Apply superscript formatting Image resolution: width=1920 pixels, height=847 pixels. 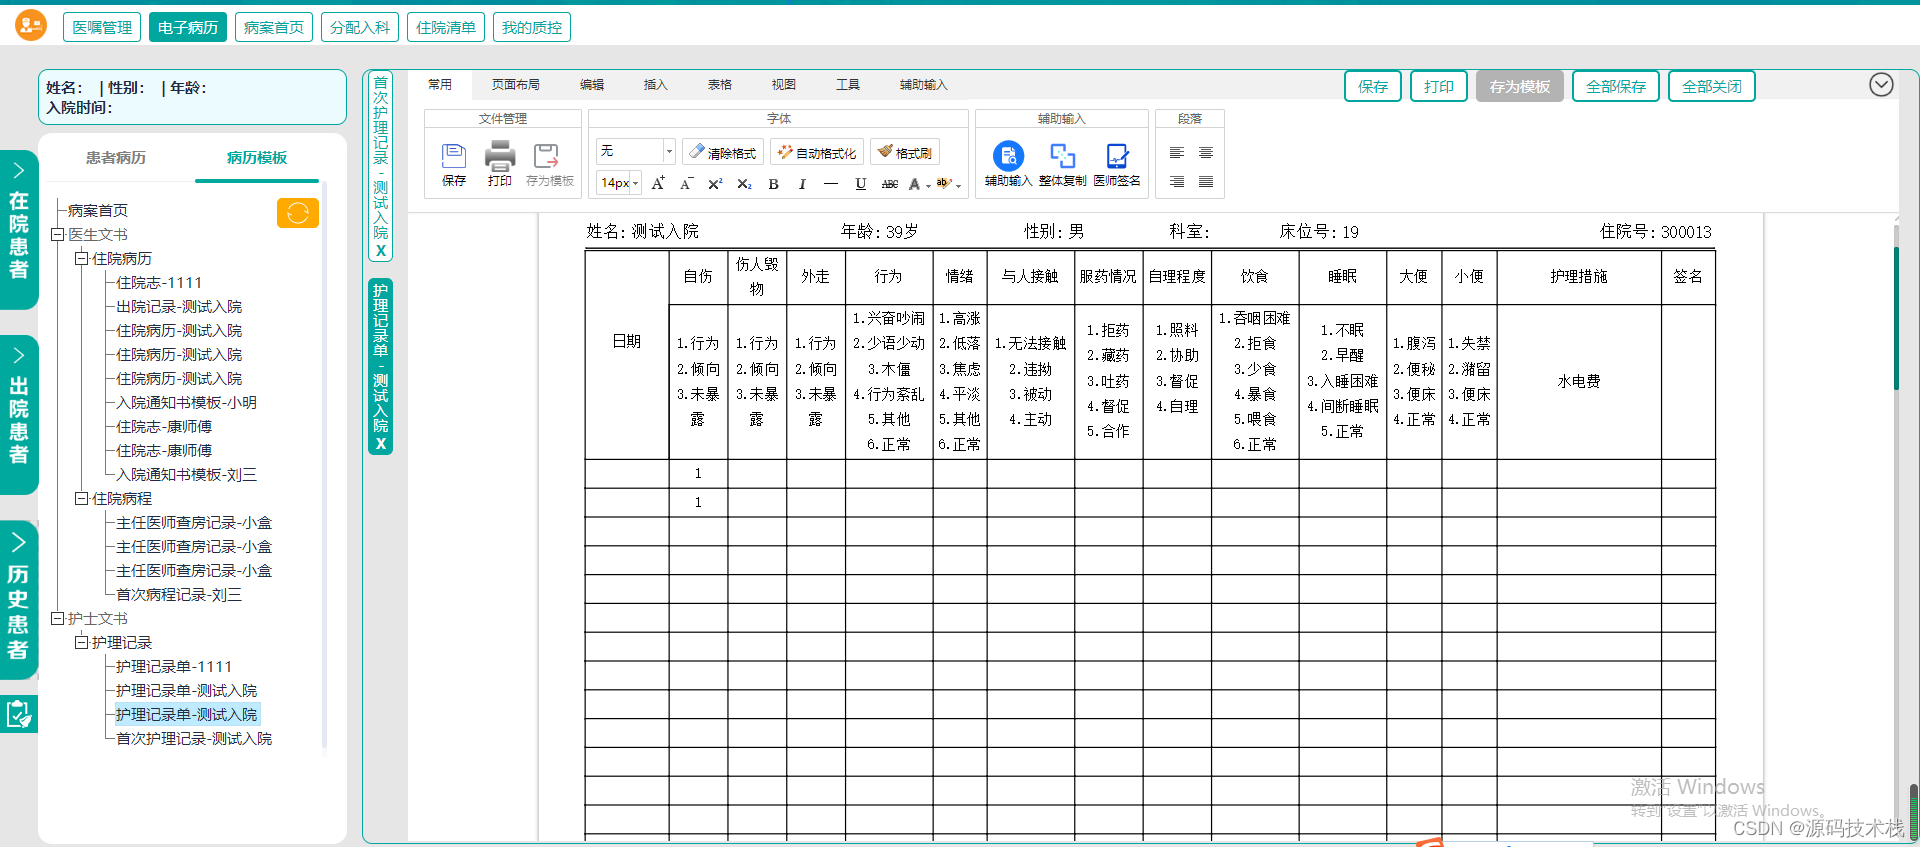[x=715, y=183]
